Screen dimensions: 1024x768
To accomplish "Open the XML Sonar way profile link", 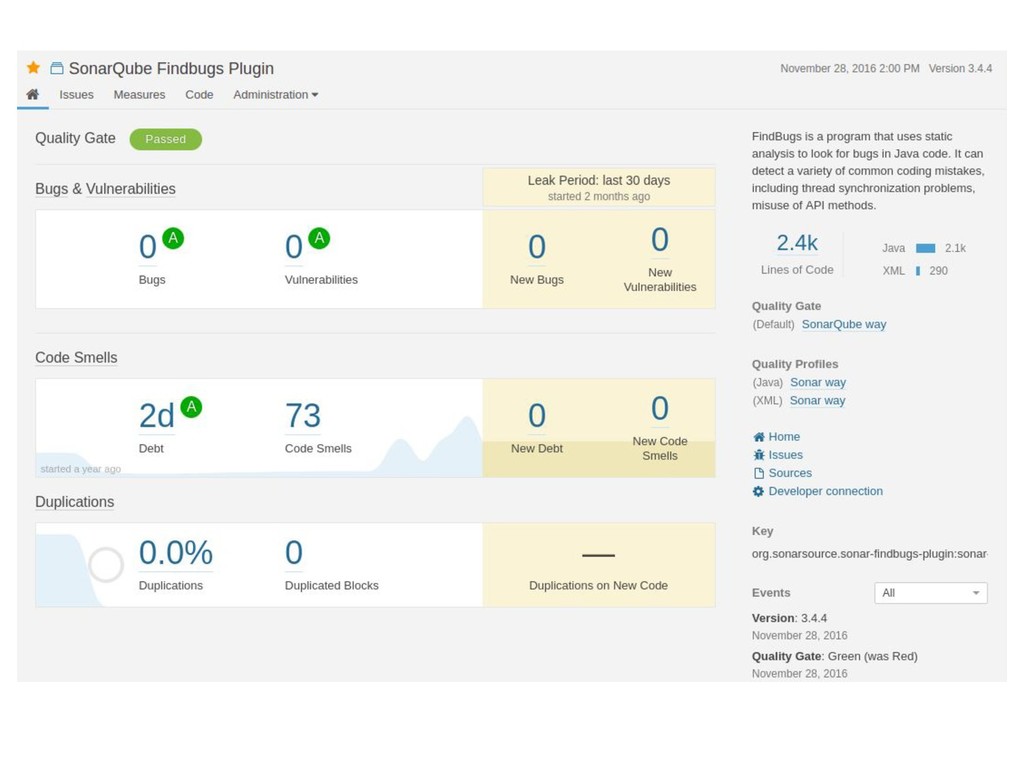I will point(817,400).
